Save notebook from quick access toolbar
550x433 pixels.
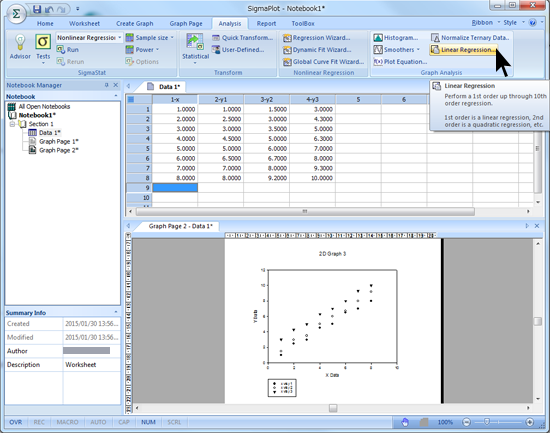(x=37, y=9)
